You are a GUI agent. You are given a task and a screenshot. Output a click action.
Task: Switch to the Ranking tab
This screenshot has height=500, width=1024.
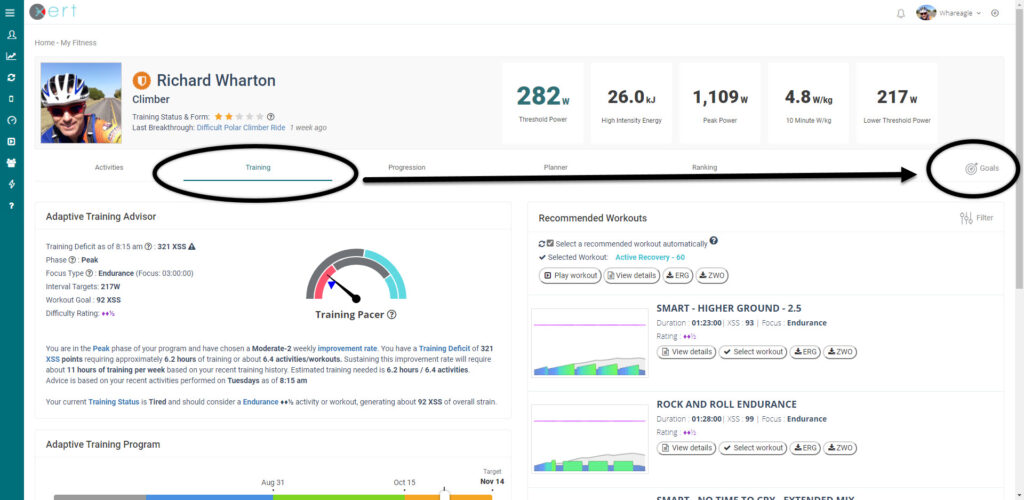coord(705,168)
